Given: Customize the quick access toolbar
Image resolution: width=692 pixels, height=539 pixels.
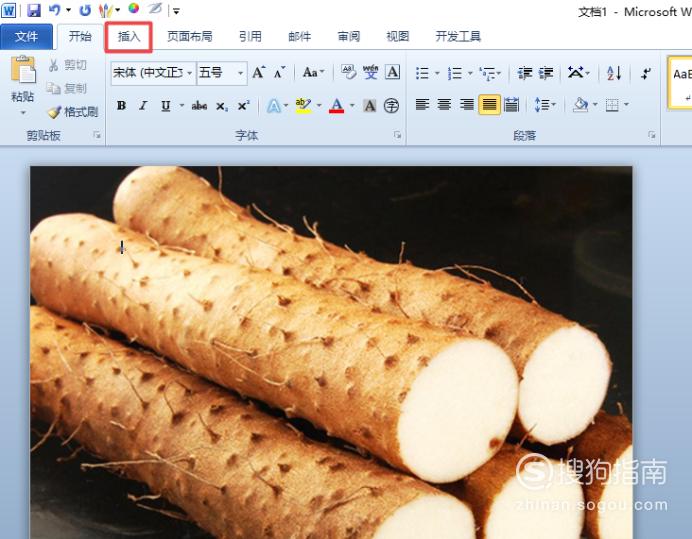Looking at the screenshot, I should (x=176, y=11).
